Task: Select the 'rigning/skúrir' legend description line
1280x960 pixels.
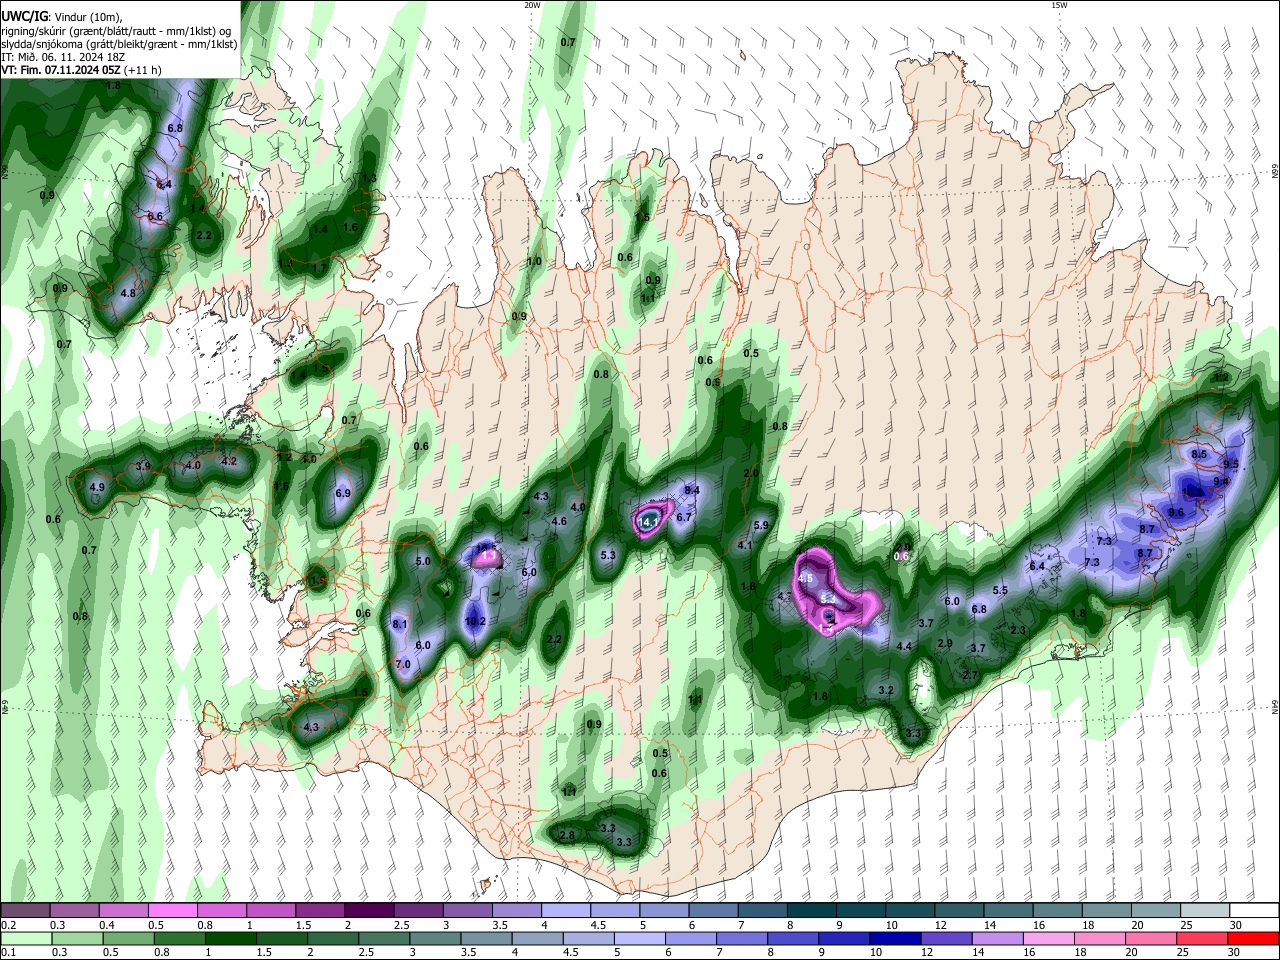Action: click(116, 31)
